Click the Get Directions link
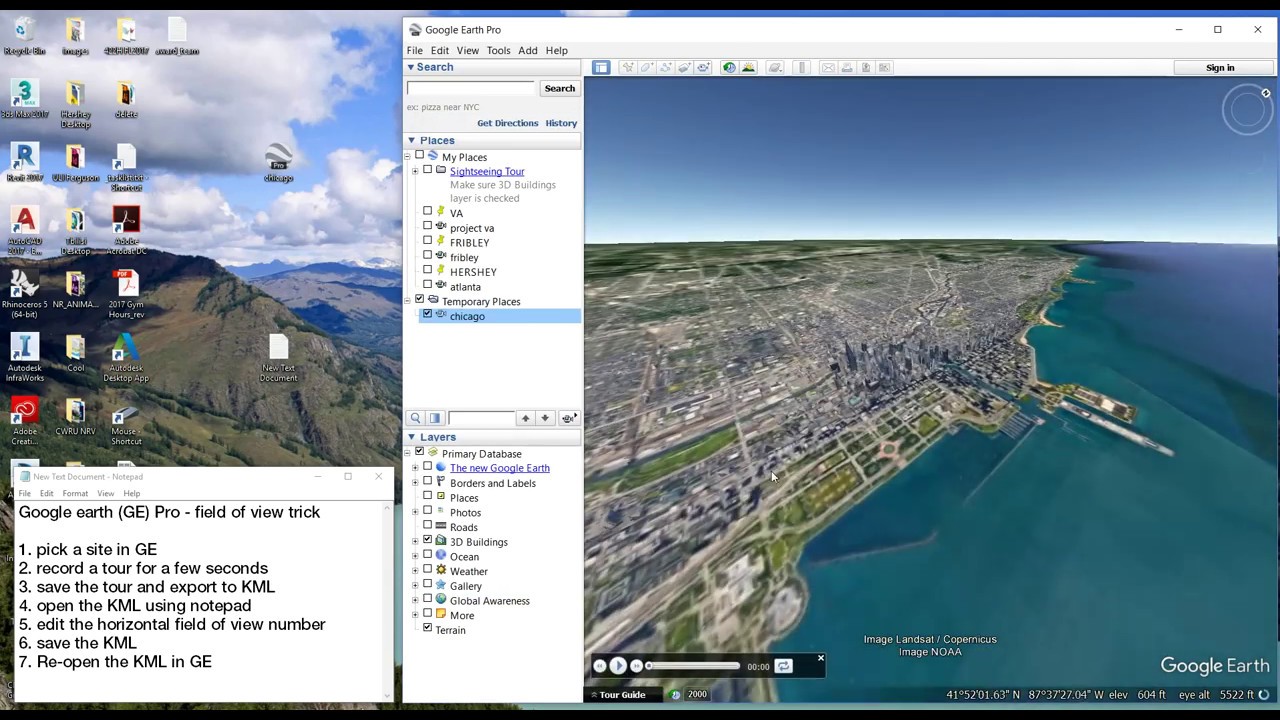The width and height of the screenshot is (1280, 720). point(507,123)
